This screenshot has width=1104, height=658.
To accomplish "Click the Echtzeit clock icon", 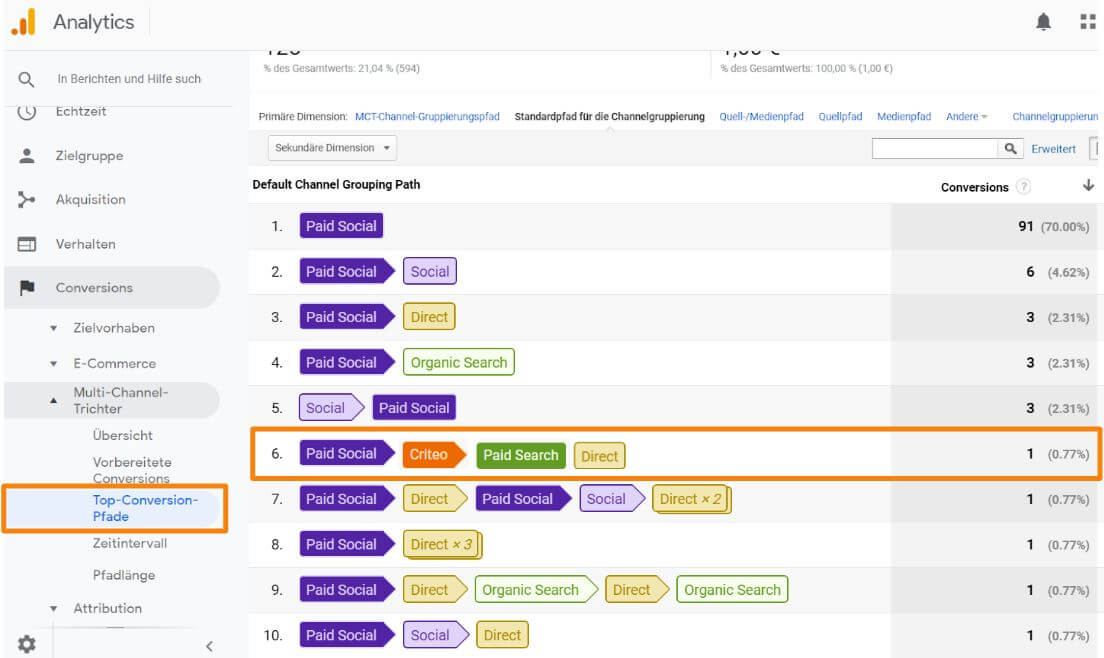I will 27,112.
